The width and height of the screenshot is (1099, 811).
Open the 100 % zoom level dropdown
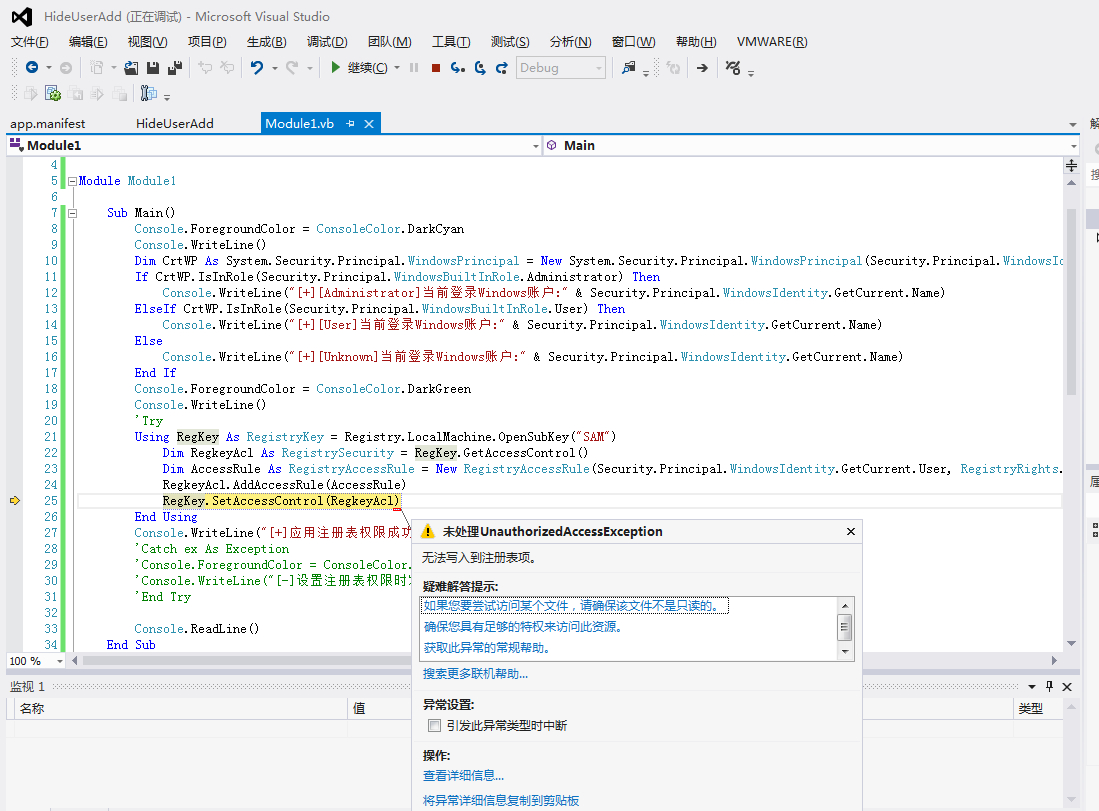click(x=59, y=661)
